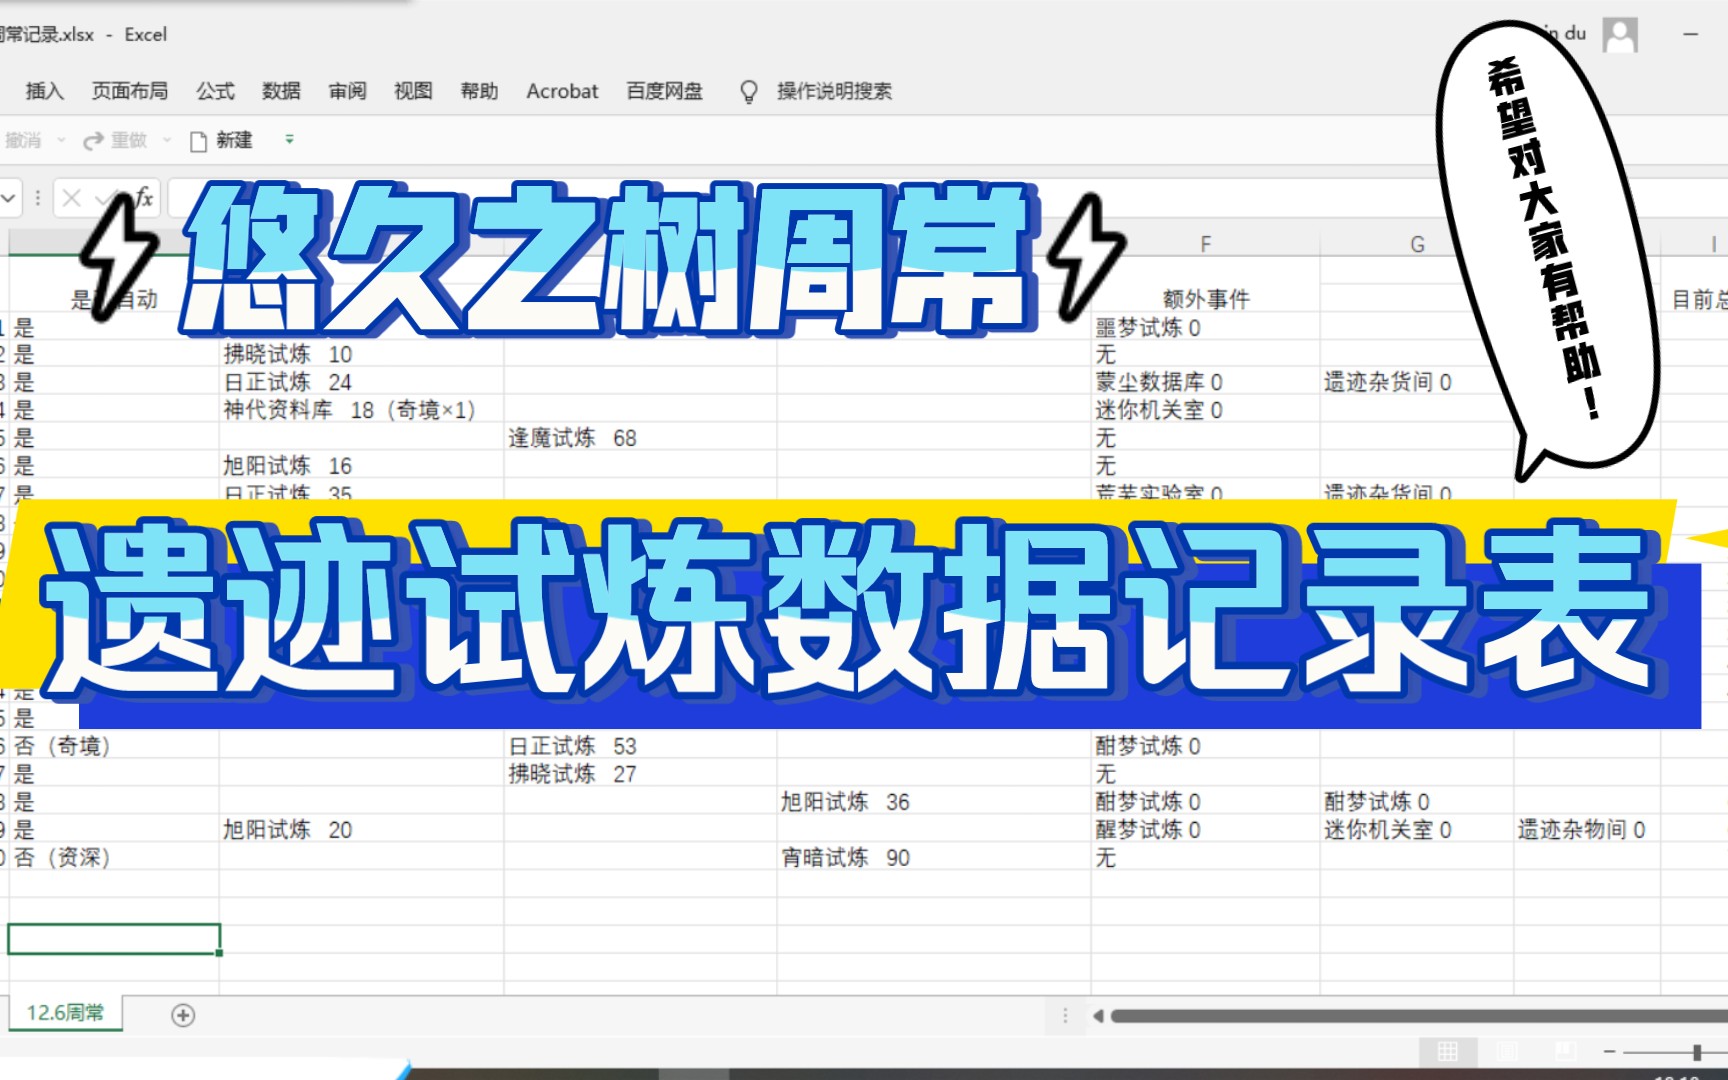
Task: Click the Redo (重做) icon
Action: point(93,139)
